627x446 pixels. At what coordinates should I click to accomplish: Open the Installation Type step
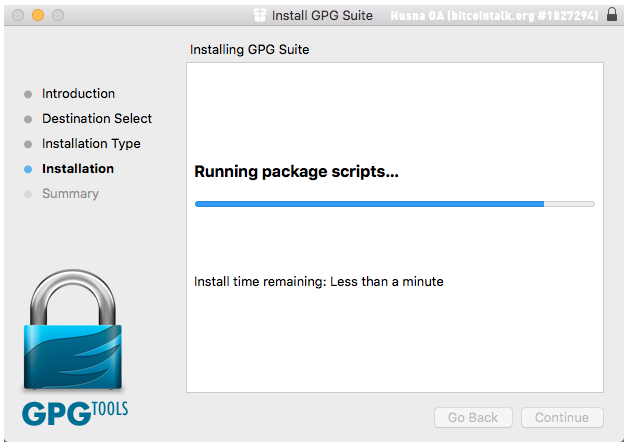click(91, 144)
